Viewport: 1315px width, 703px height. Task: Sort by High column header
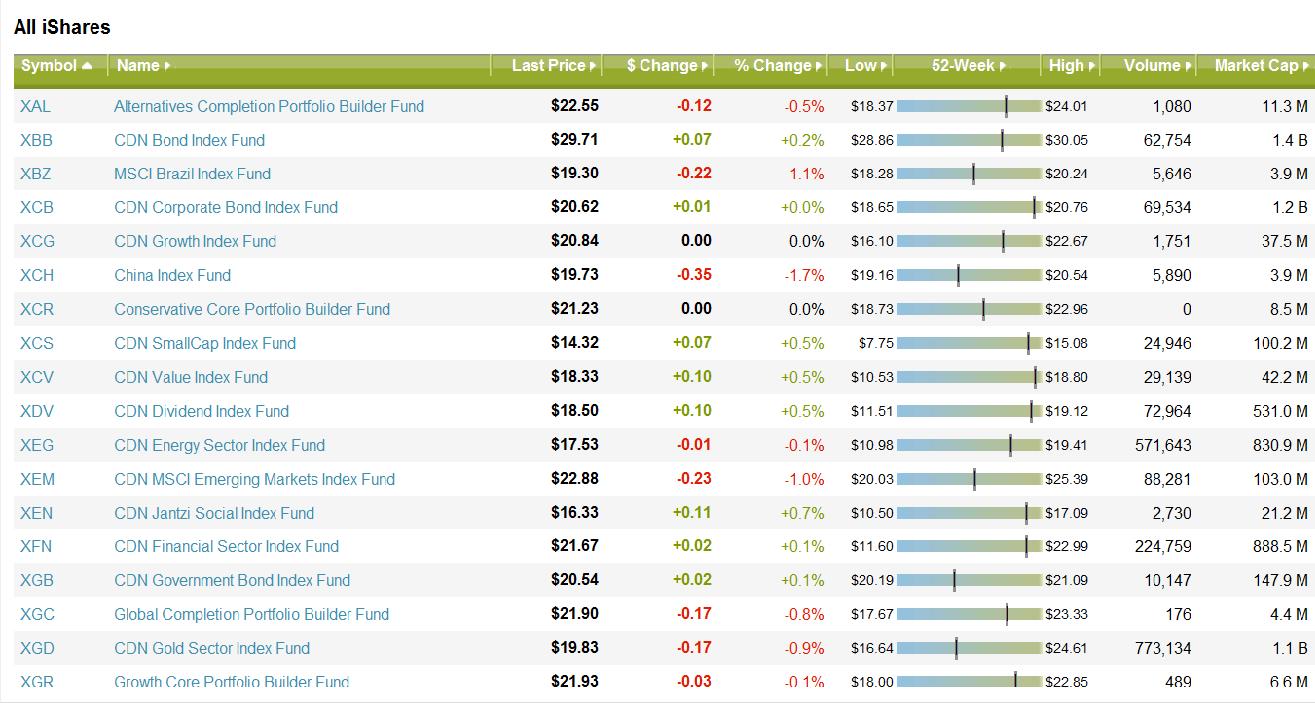[x=1071, y=65]
